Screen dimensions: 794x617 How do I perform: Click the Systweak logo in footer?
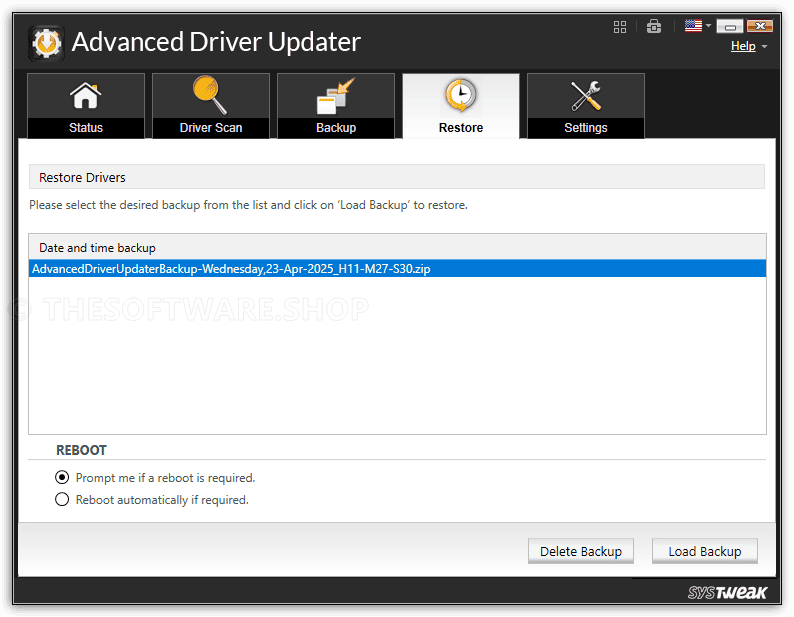[x=727, y=592]
